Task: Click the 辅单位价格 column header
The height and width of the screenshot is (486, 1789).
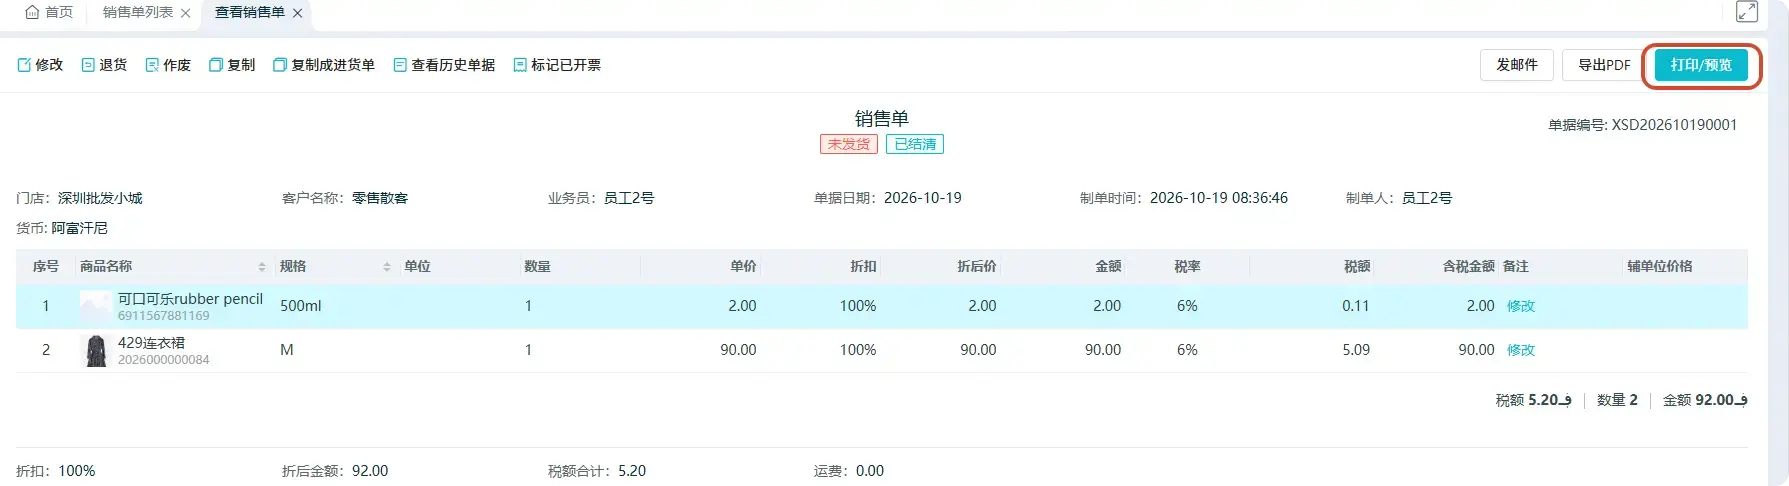Action: pyautogui.click(x=1660, y=266)
